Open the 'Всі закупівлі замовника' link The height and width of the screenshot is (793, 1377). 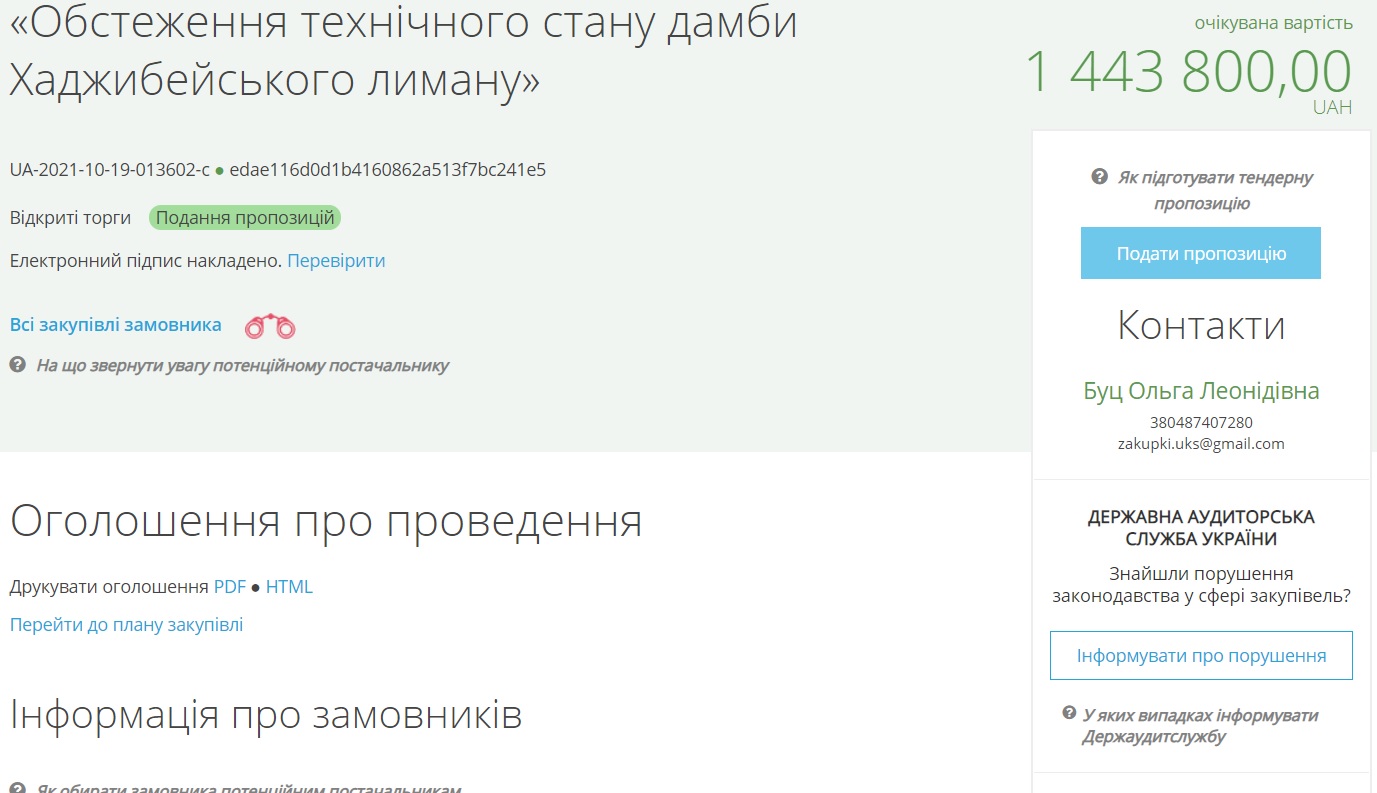[116, 325]
